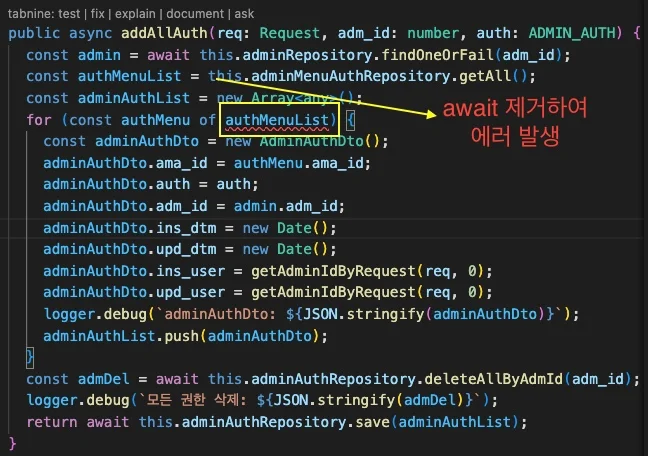This screenshot has height=456, width=648.
Task: Click the AdminAuthDto constructor call
Action: point(319,141)
